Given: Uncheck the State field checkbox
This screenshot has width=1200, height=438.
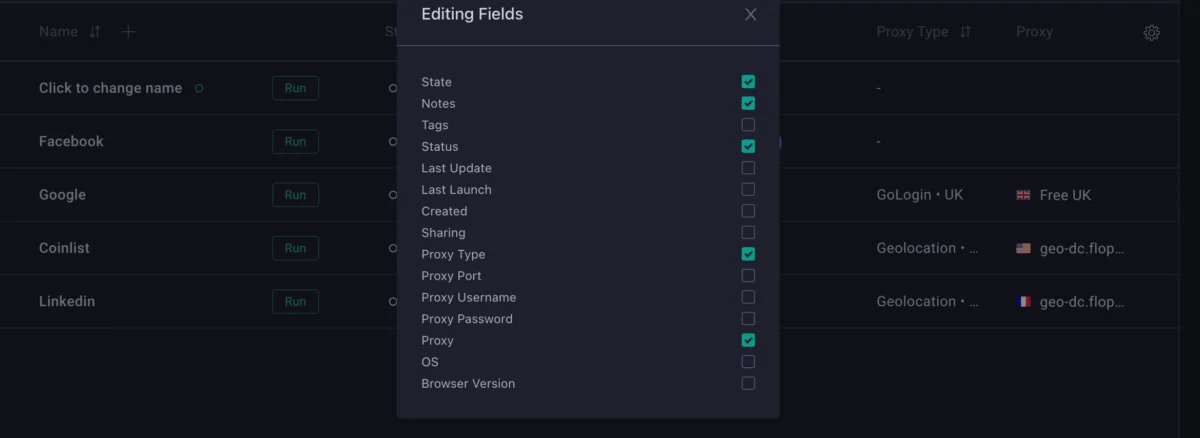Looking at the screenshot, I should [748, 82].
